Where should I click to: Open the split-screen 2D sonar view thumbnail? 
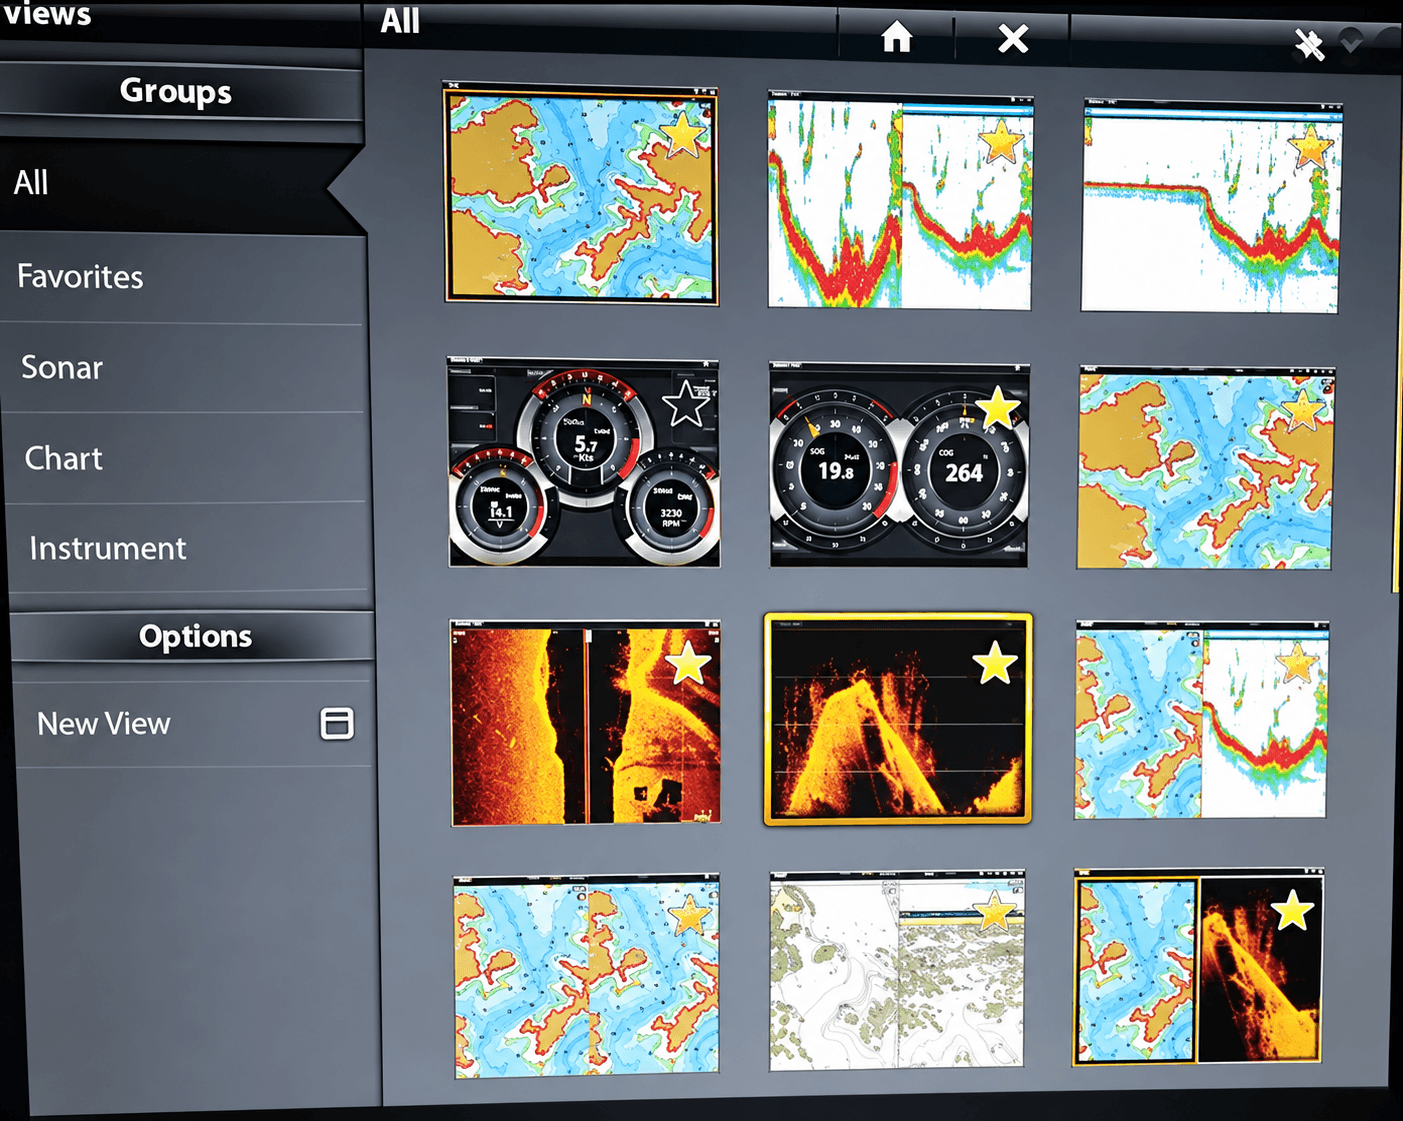coord(900,201)
